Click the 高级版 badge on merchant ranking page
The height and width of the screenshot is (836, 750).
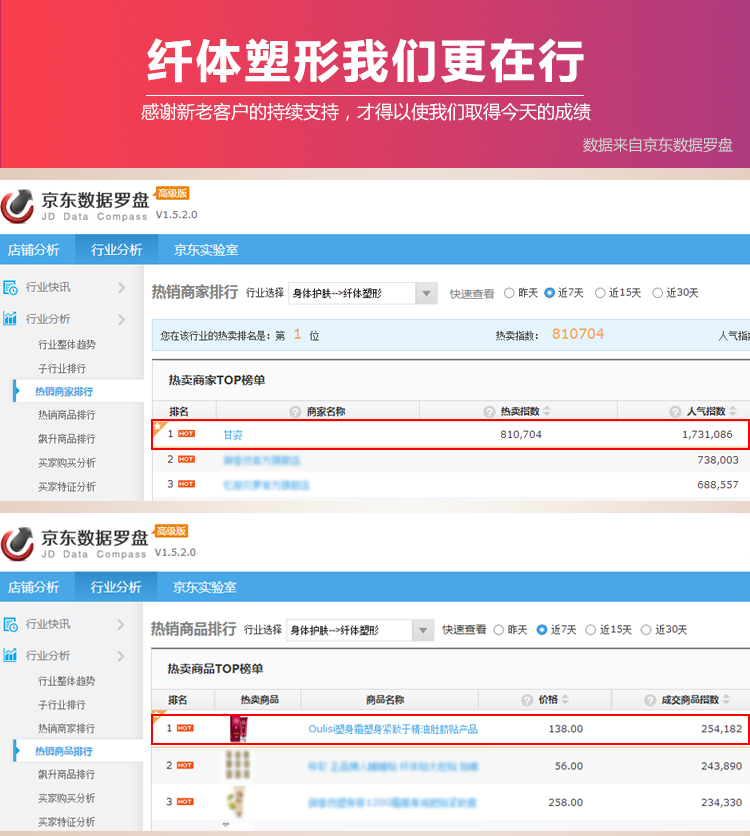click(172, 193)
